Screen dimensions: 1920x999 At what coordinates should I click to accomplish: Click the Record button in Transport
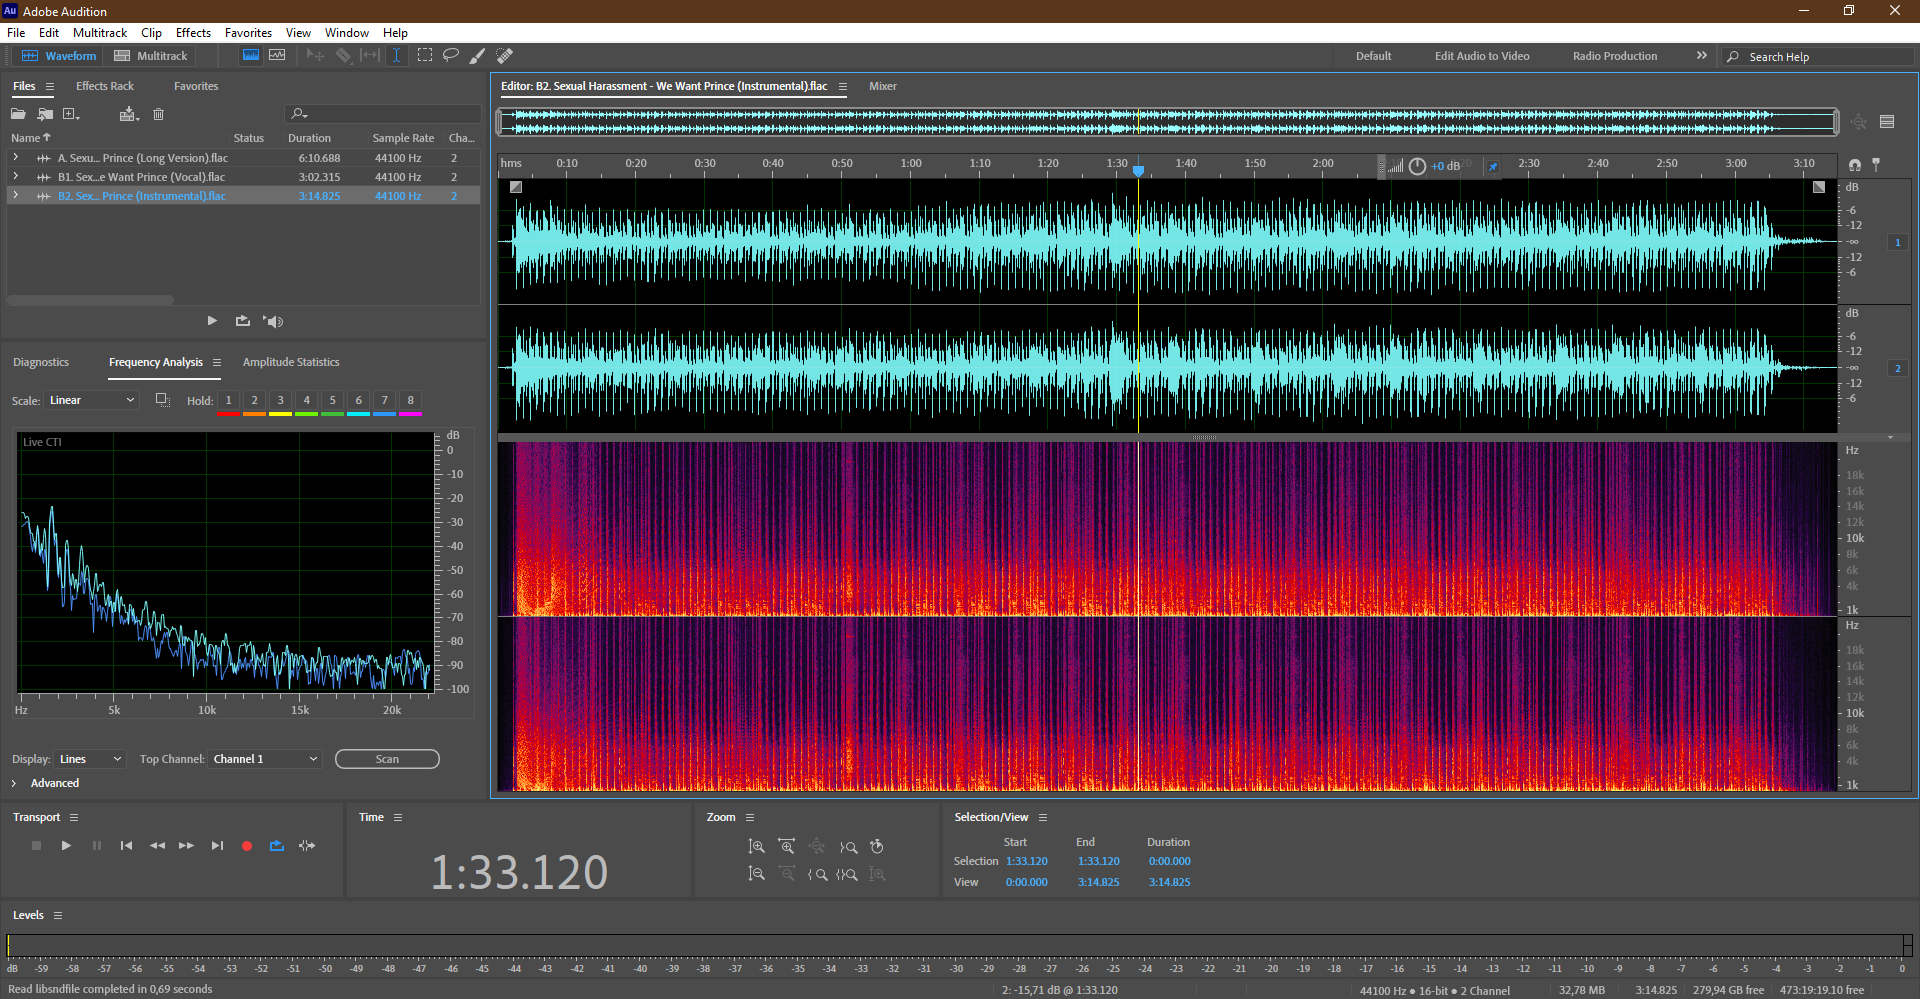tap(247, 846)
